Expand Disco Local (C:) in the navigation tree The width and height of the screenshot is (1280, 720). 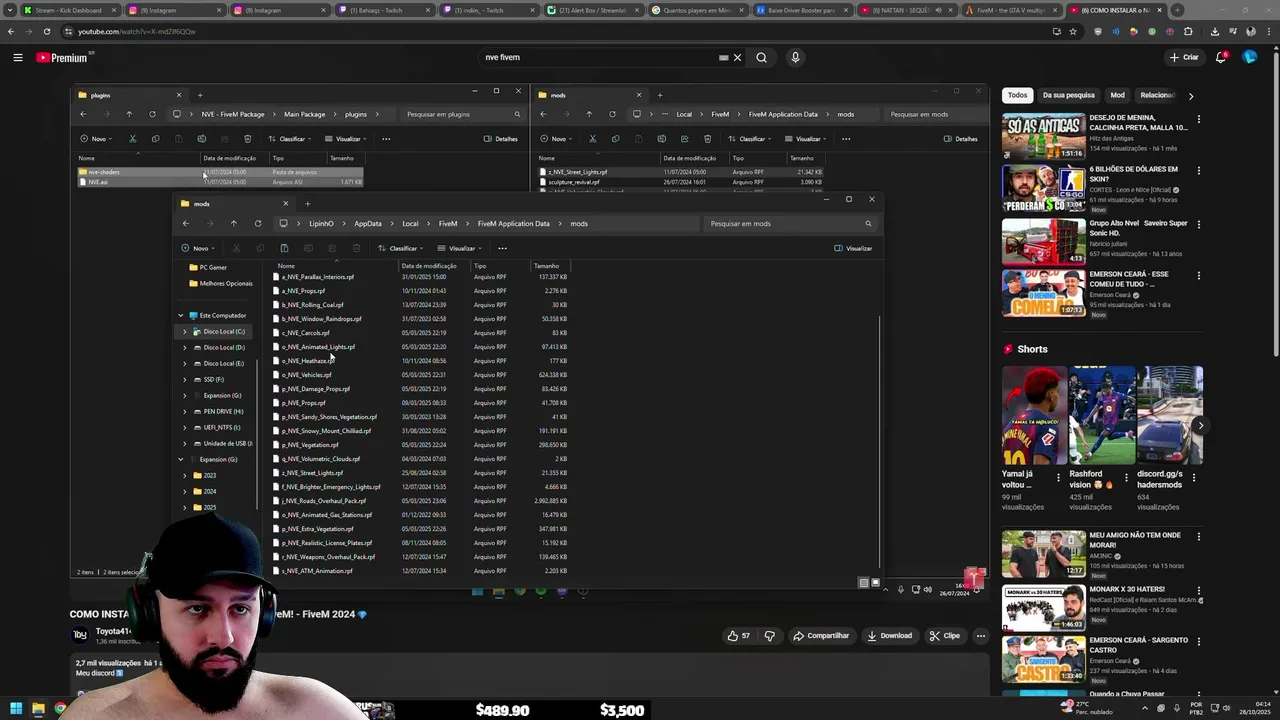coord(184,331)
